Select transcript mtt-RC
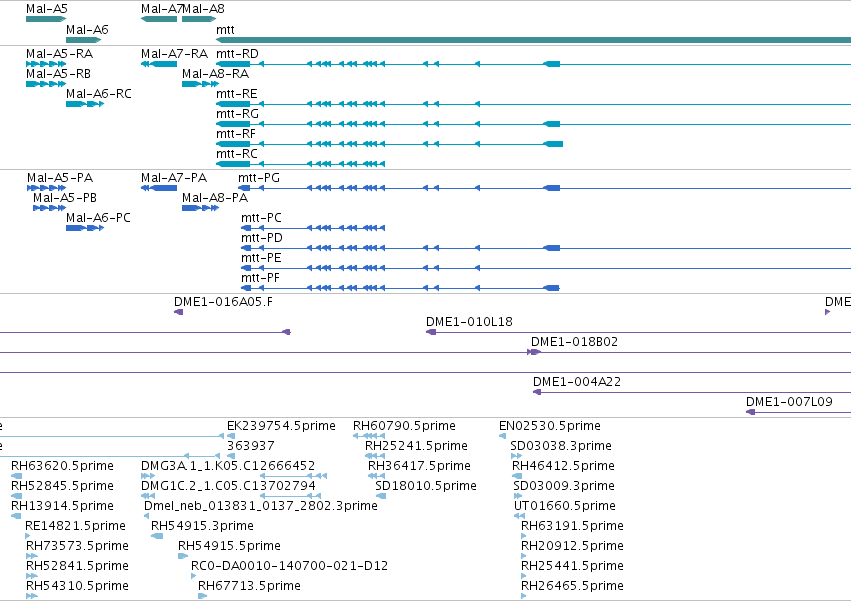 coord(301,164)
